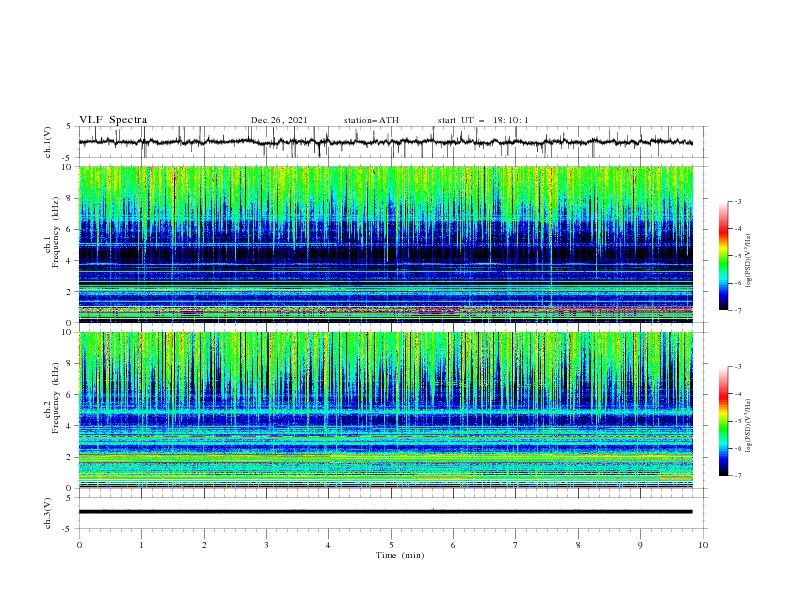The width and height of the screenshot is (792, 612).
Task: Click the time axis end label '10'
Action: 703,545
